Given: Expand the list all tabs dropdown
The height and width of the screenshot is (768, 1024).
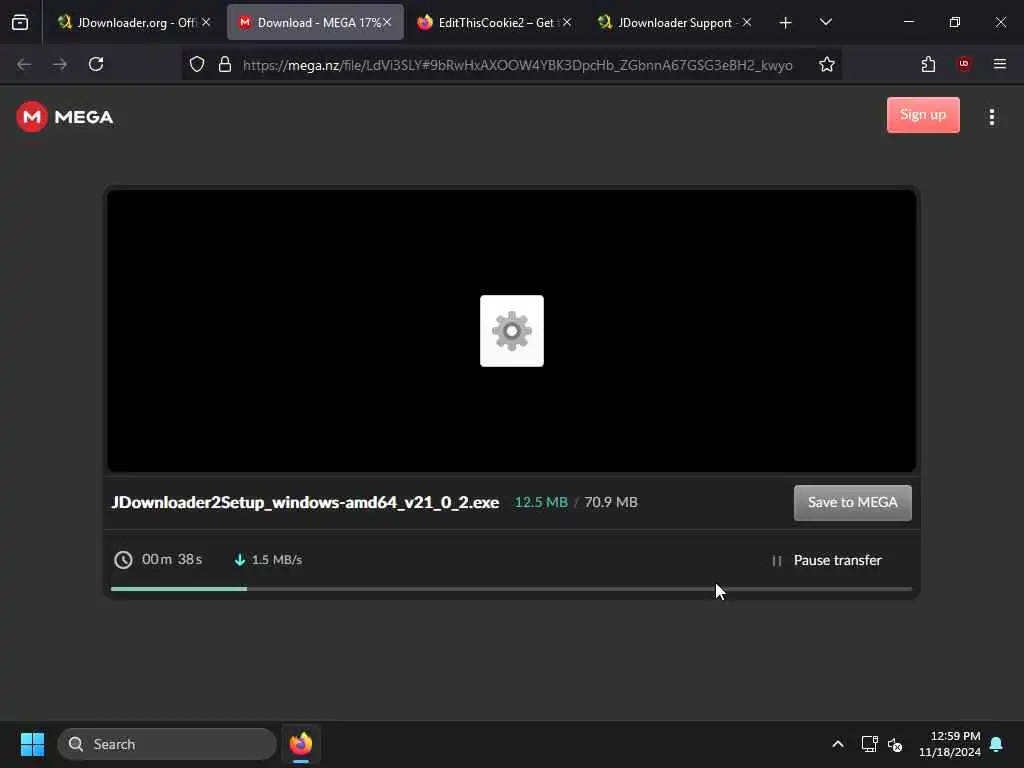Looking at the screenshot, I should point(825,22).
